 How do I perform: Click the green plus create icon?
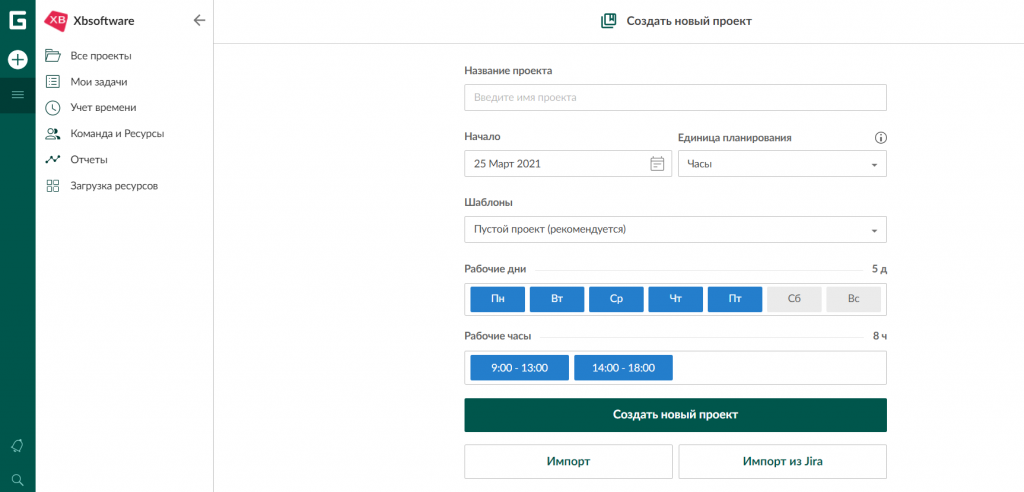(17, 59)
